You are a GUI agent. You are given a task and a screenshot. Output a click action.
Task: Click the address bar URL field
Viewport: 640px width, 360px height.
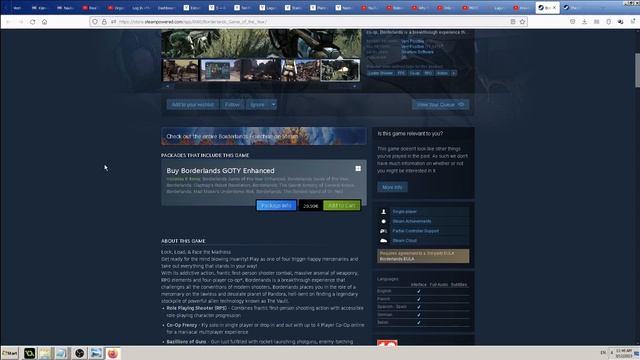308,22
